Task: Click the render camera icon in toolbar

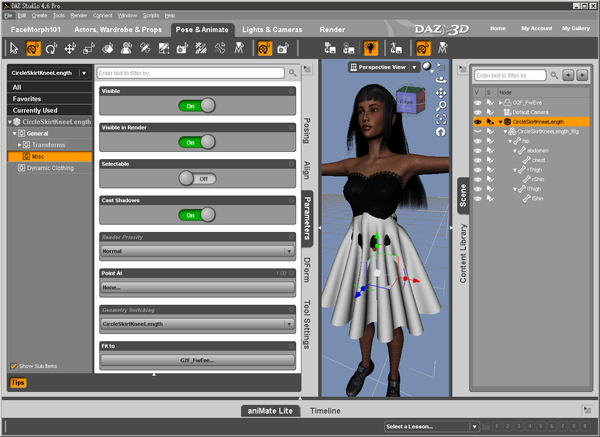Action: point(283,49)
